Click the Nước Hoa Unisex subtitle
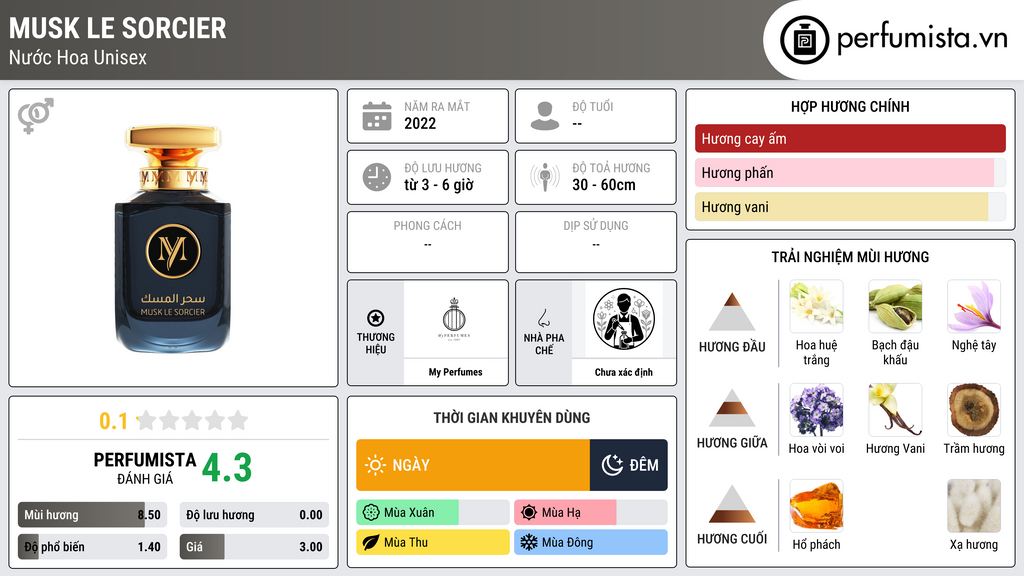 point(78,57)
